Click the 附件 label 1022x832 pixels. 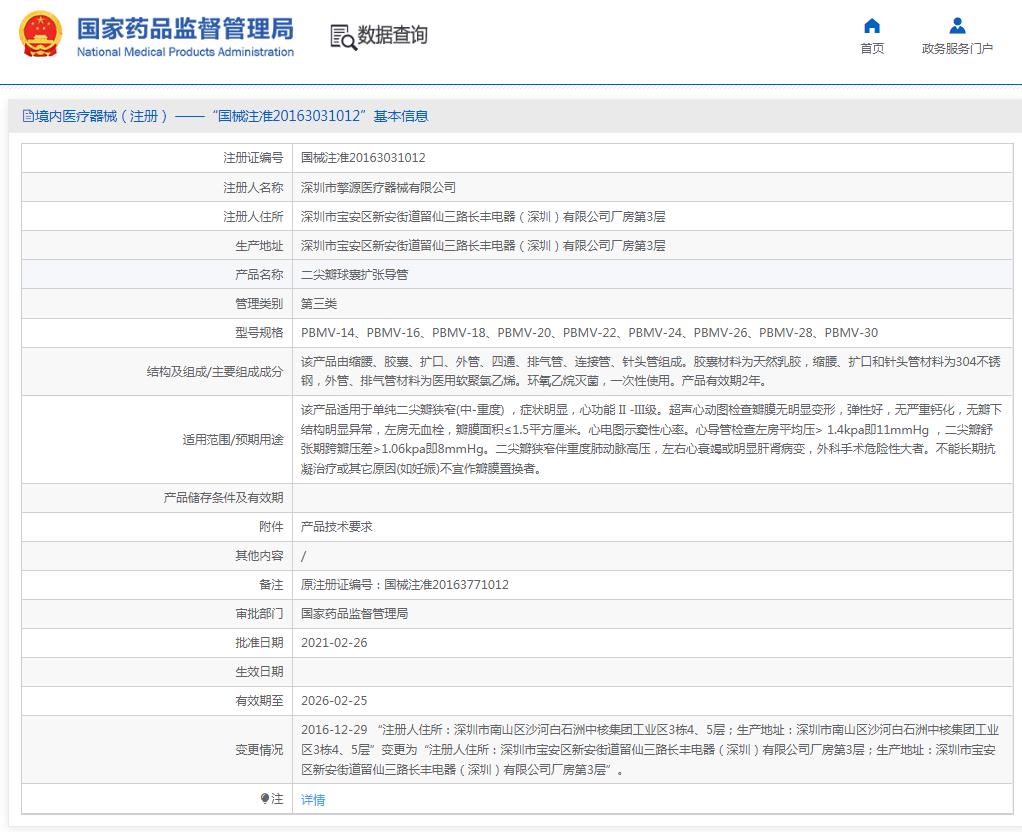coord(271,527)
